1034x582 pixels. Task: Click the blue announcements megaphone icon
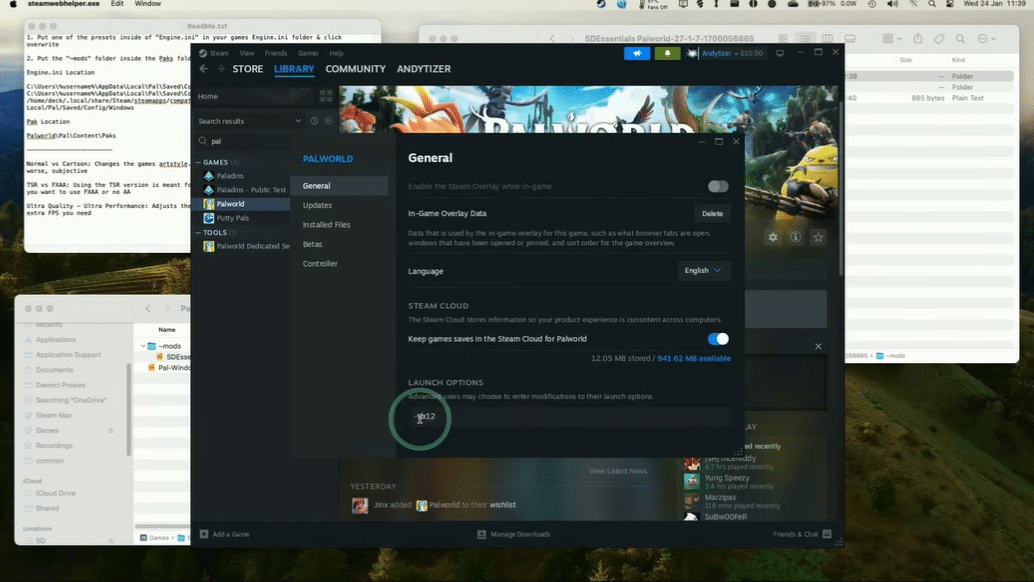click(x=636, y=53)
